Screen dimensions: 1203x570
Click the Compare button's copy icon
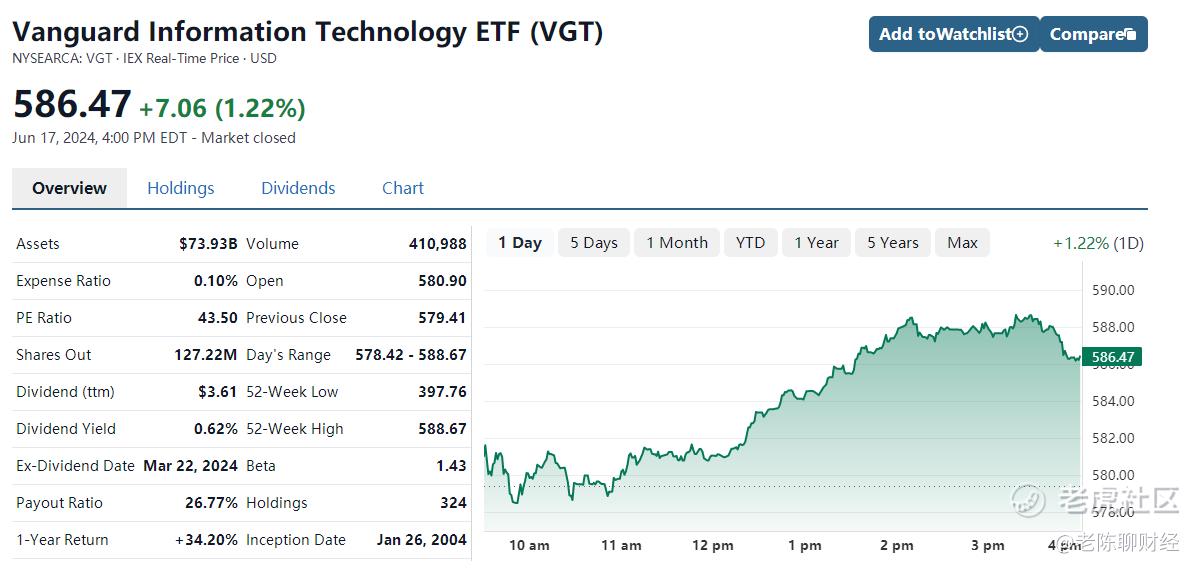click(1130, 35)
